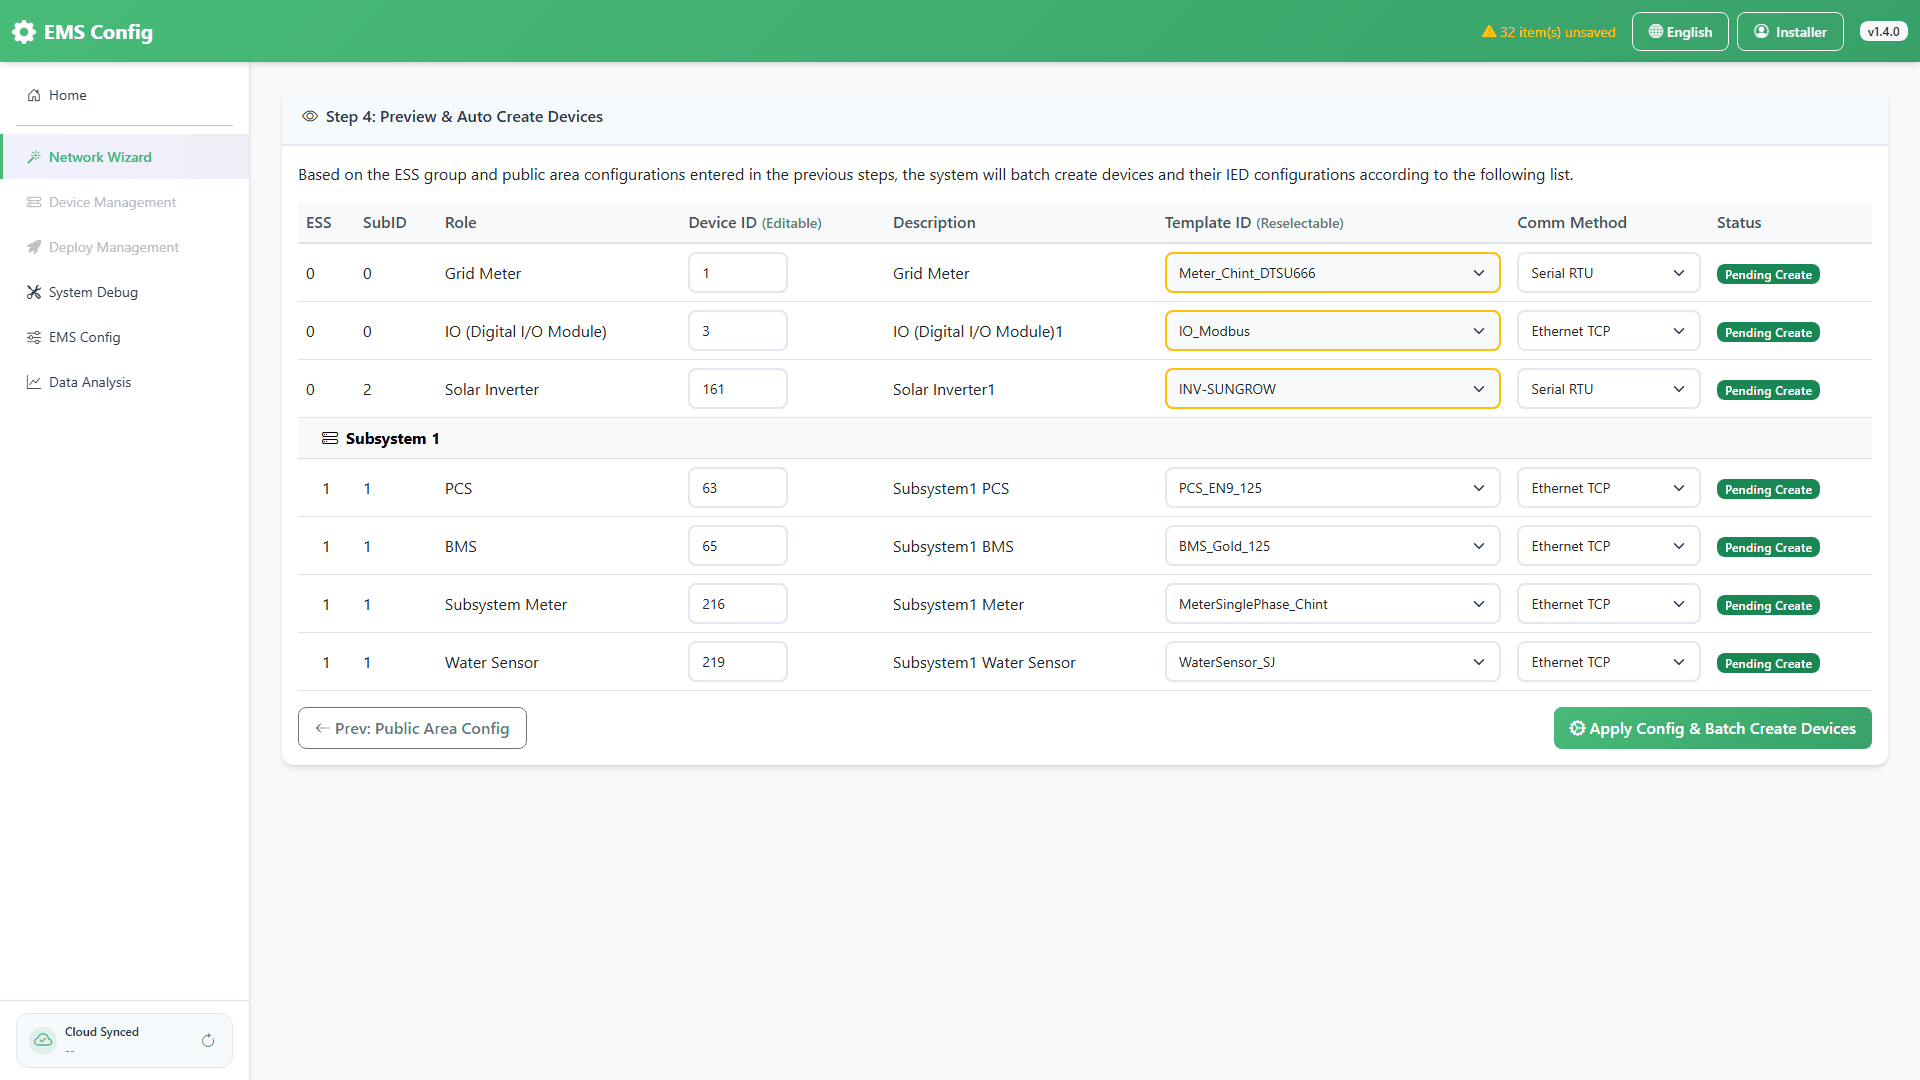Click the Home house icon in sidebar
Screen dimensions: 1920x1080
click(34, 95)
